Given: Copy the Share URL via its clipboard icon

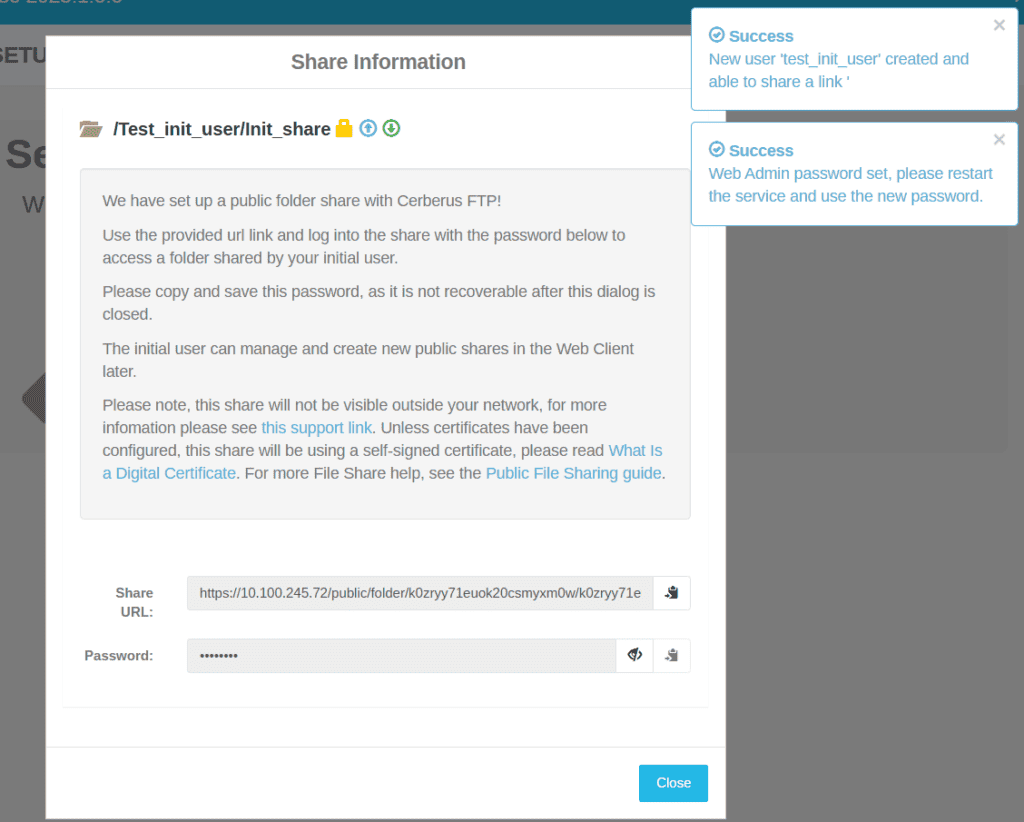Looking at the screenshot, I should click(671, 592).
